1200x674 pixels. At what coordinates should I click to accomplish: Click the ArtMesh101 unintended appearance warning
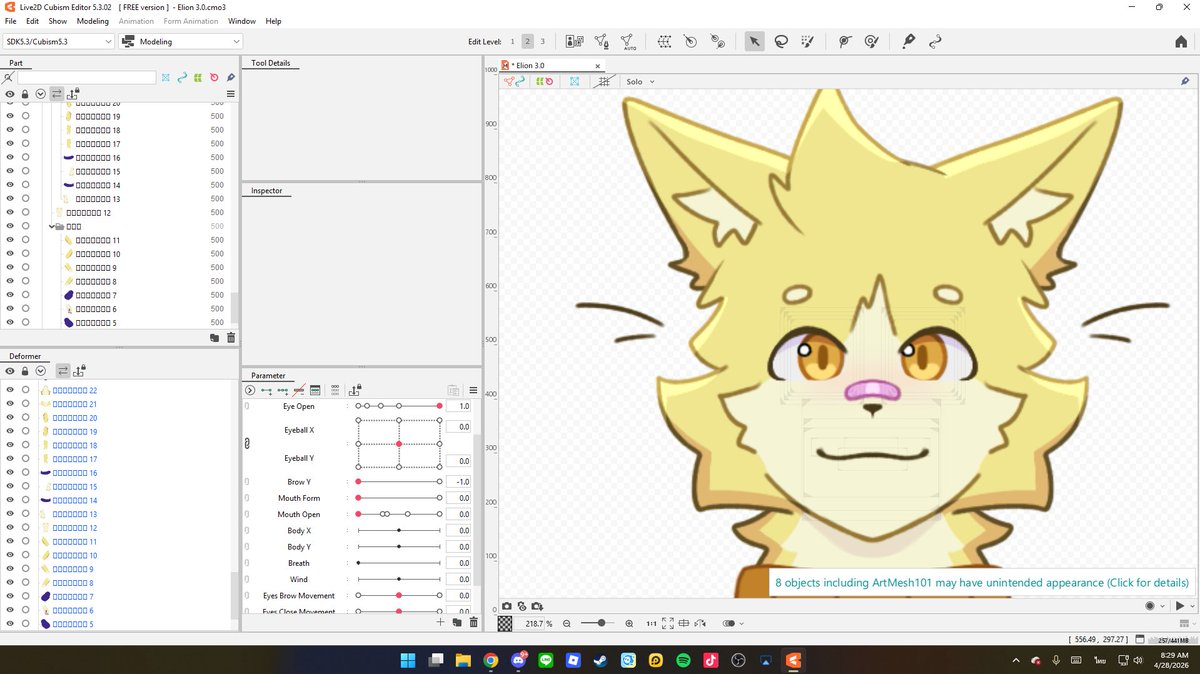(x=982, y=582)
